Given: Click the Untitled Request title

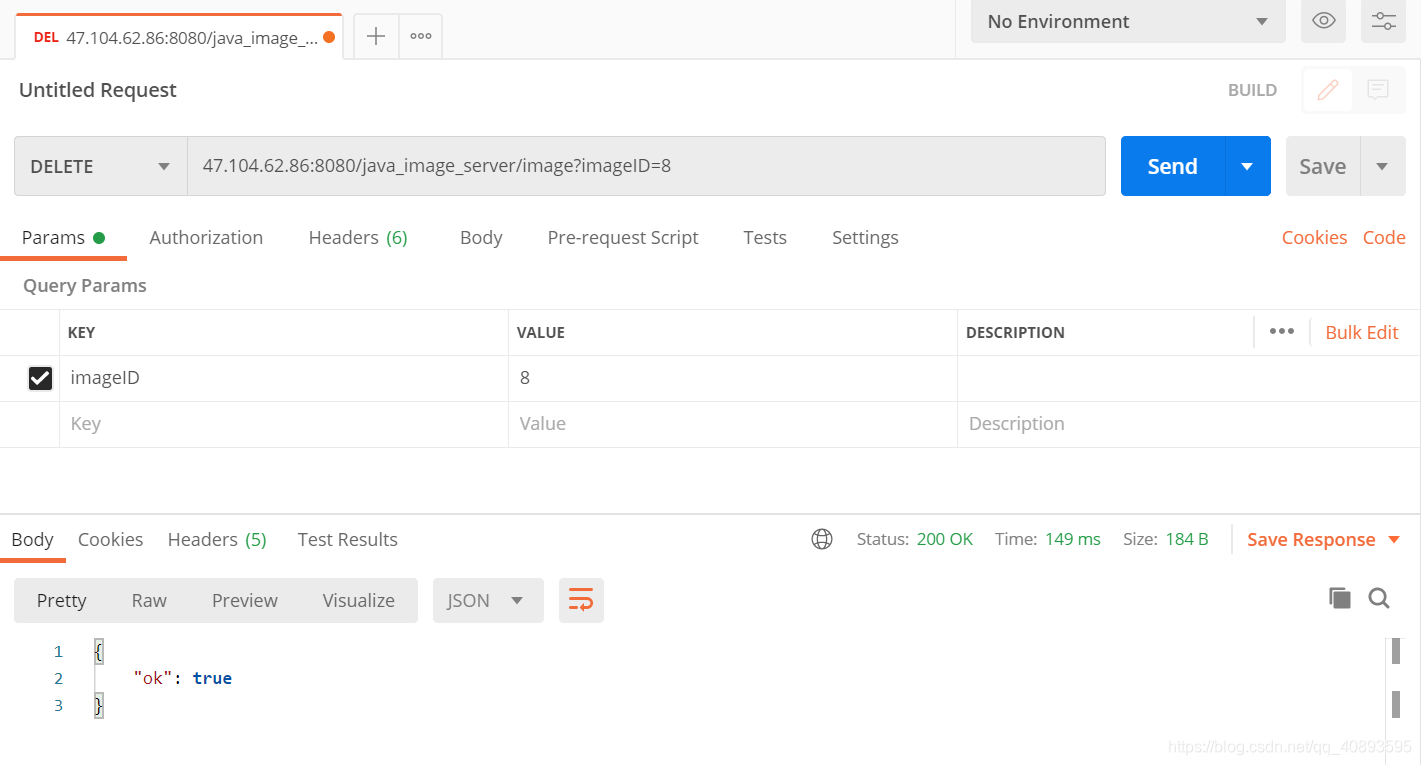Looking at the screenshot, I should [x=98, y=90].
